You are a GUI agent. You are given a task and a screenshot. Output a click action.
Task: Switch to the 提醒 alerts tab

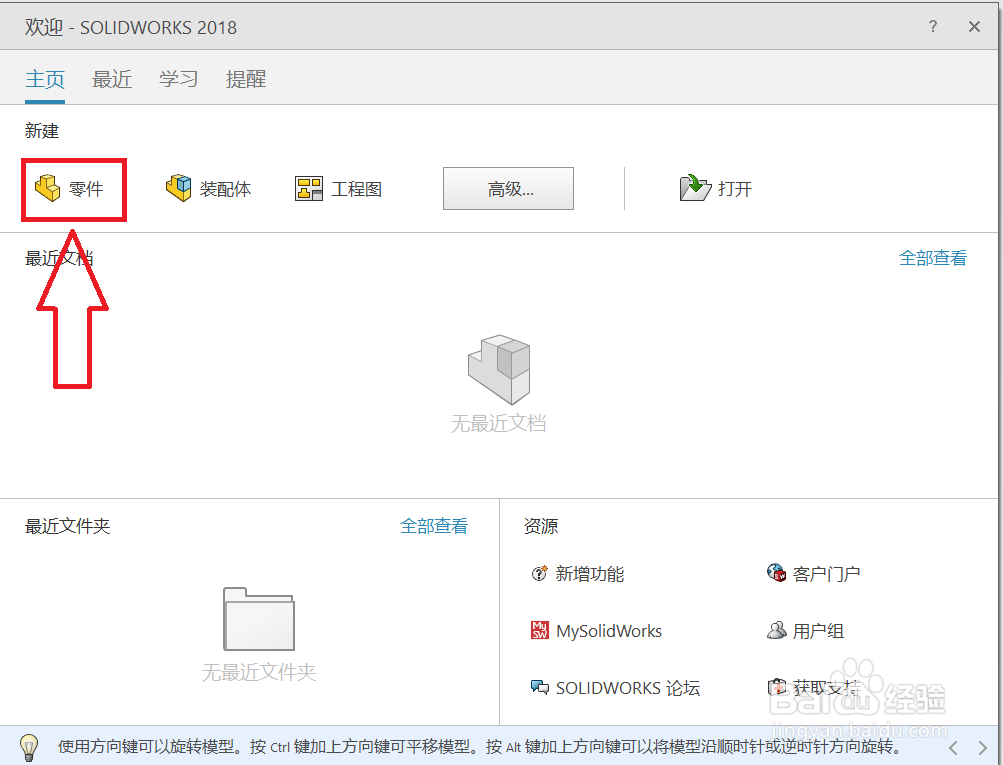coord(246,79)
